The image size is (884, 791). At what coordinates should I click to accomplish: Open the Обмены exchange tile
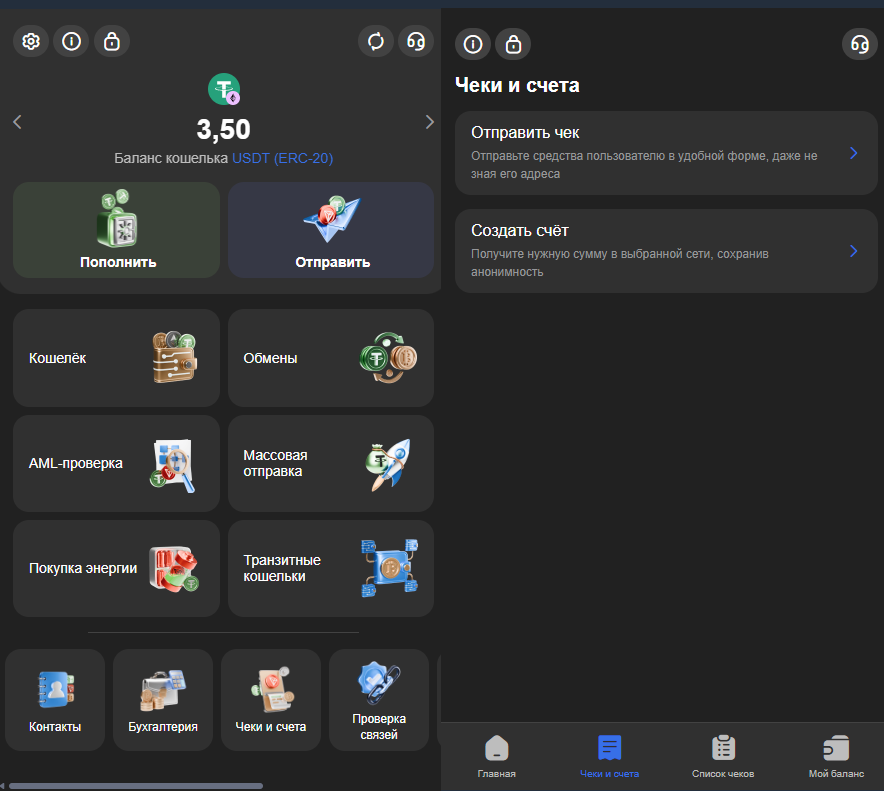(331, 358)
